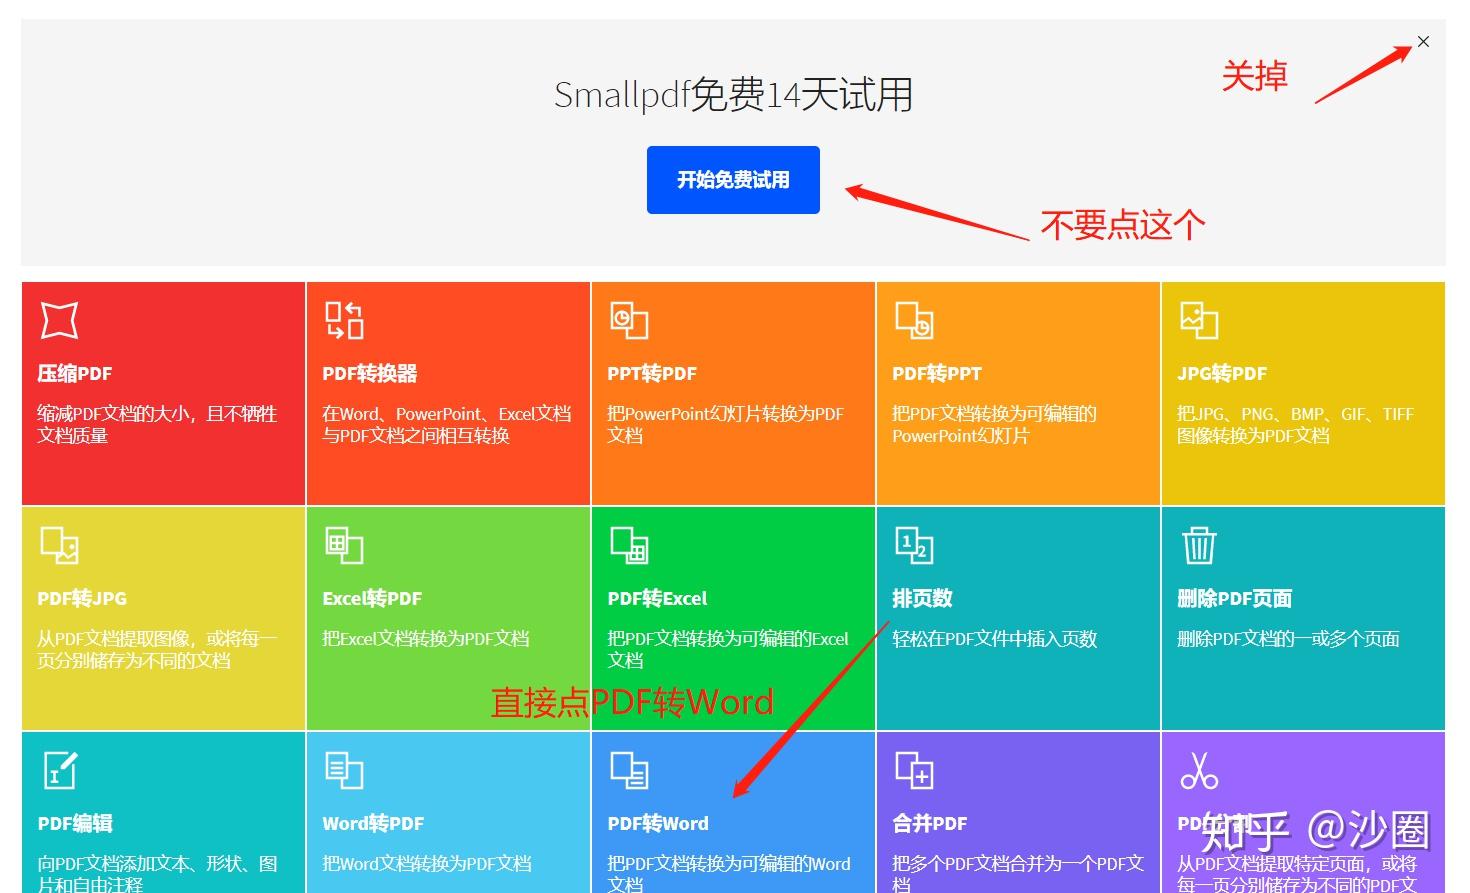Open the 排页数 tool title
The width and height of the screenshot is (1470, 893).
pyautogui.click(x=922, y=599)
